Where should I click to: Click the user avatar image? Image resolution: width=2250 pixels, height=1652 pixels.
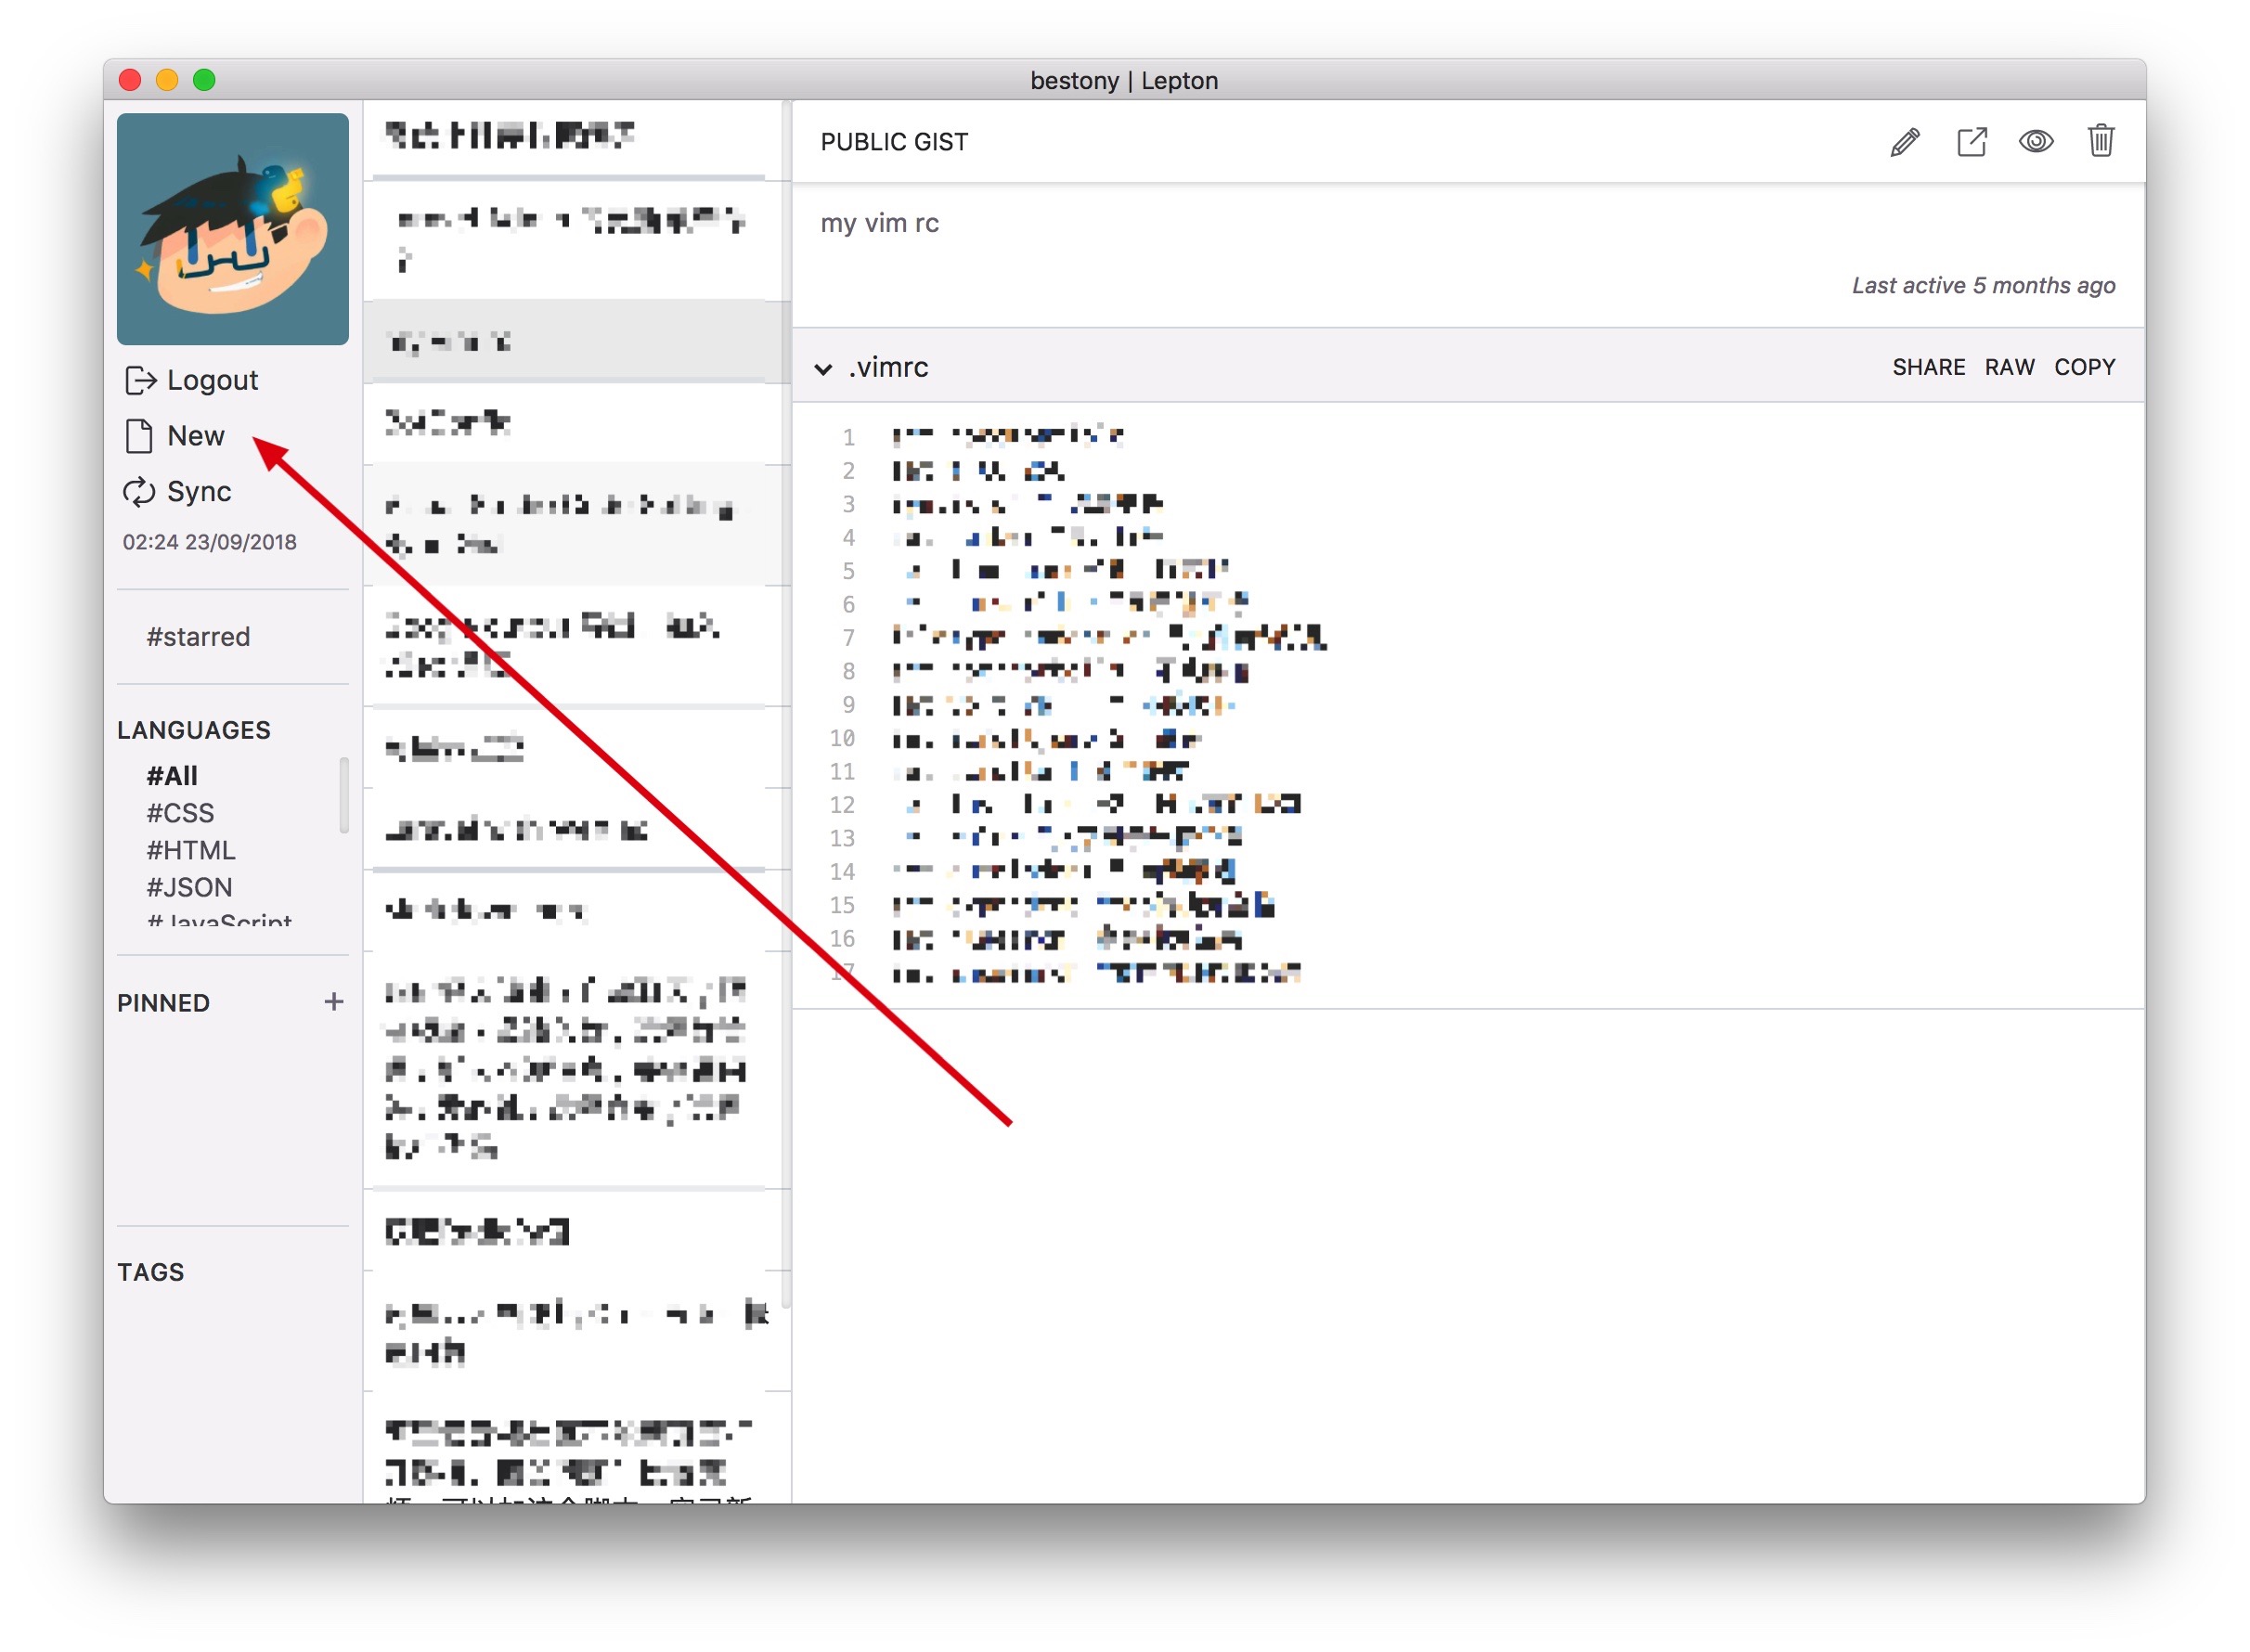[233, 229]
